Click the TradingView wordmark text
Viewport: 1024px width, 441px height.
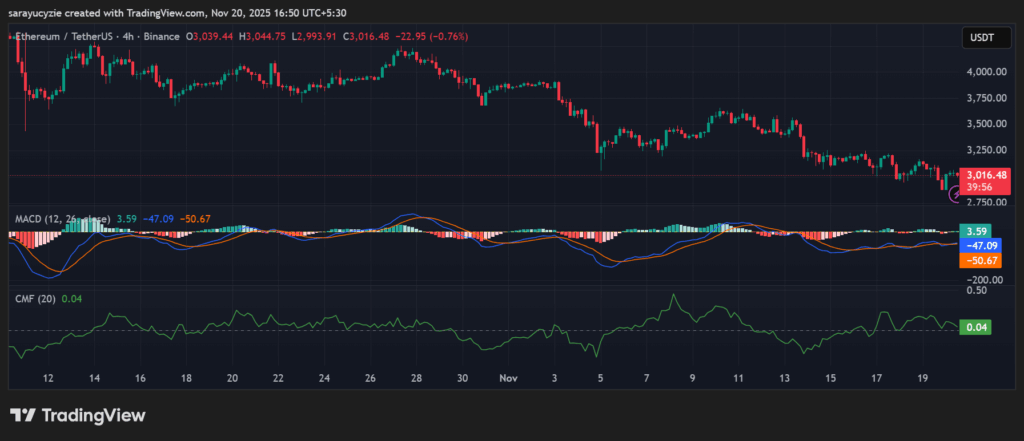click(x=91, y=415)
